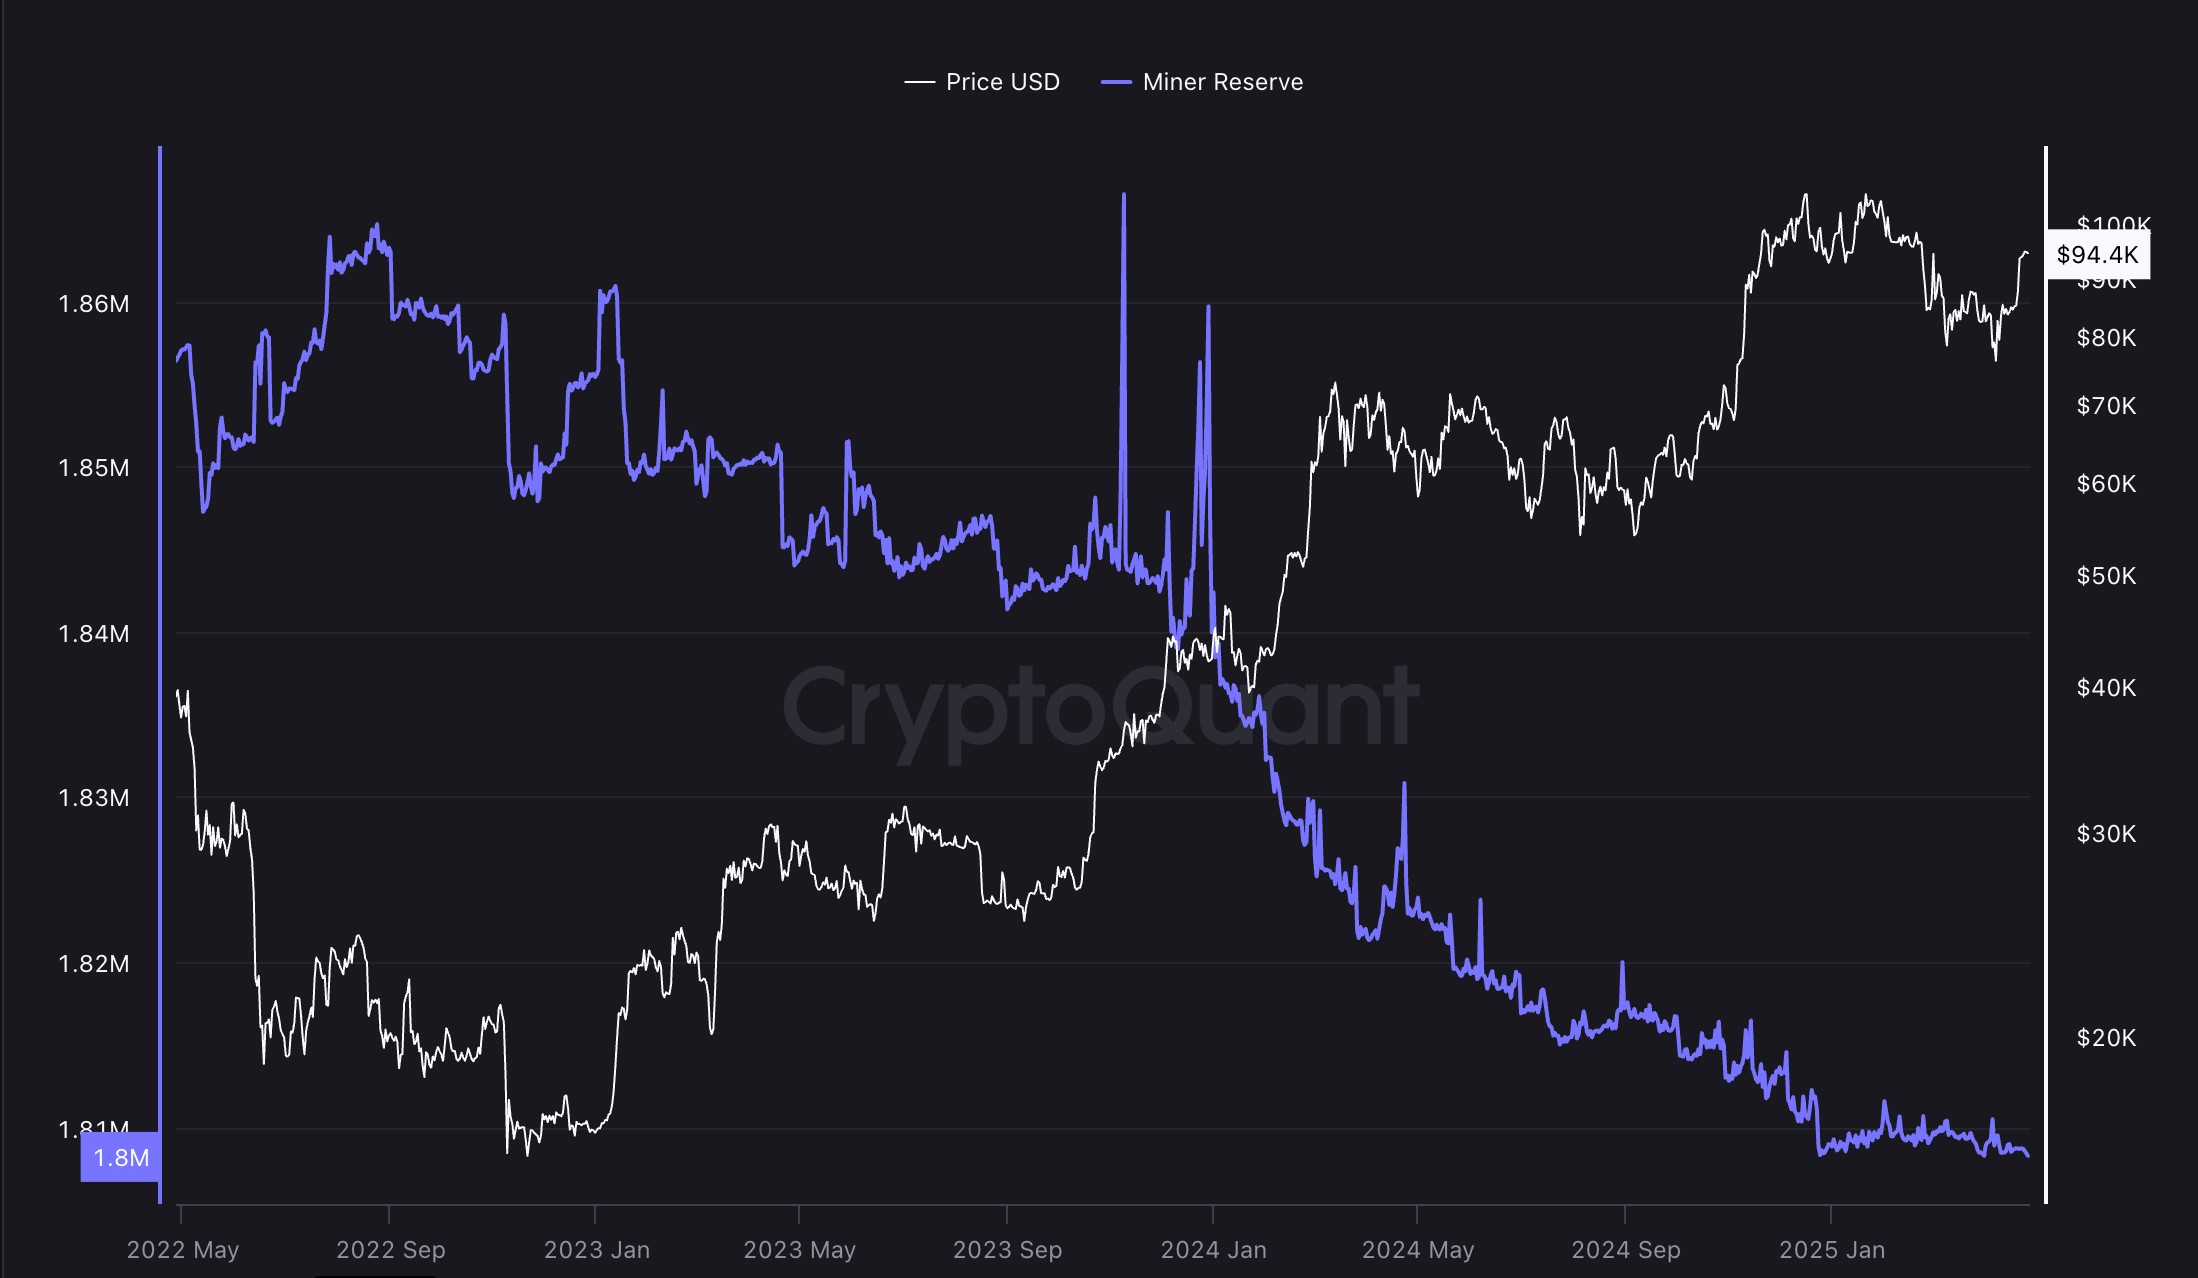Select the 2024 Sep date label
The height and width of the screenshot is (1278, 2198).
1626,1250
